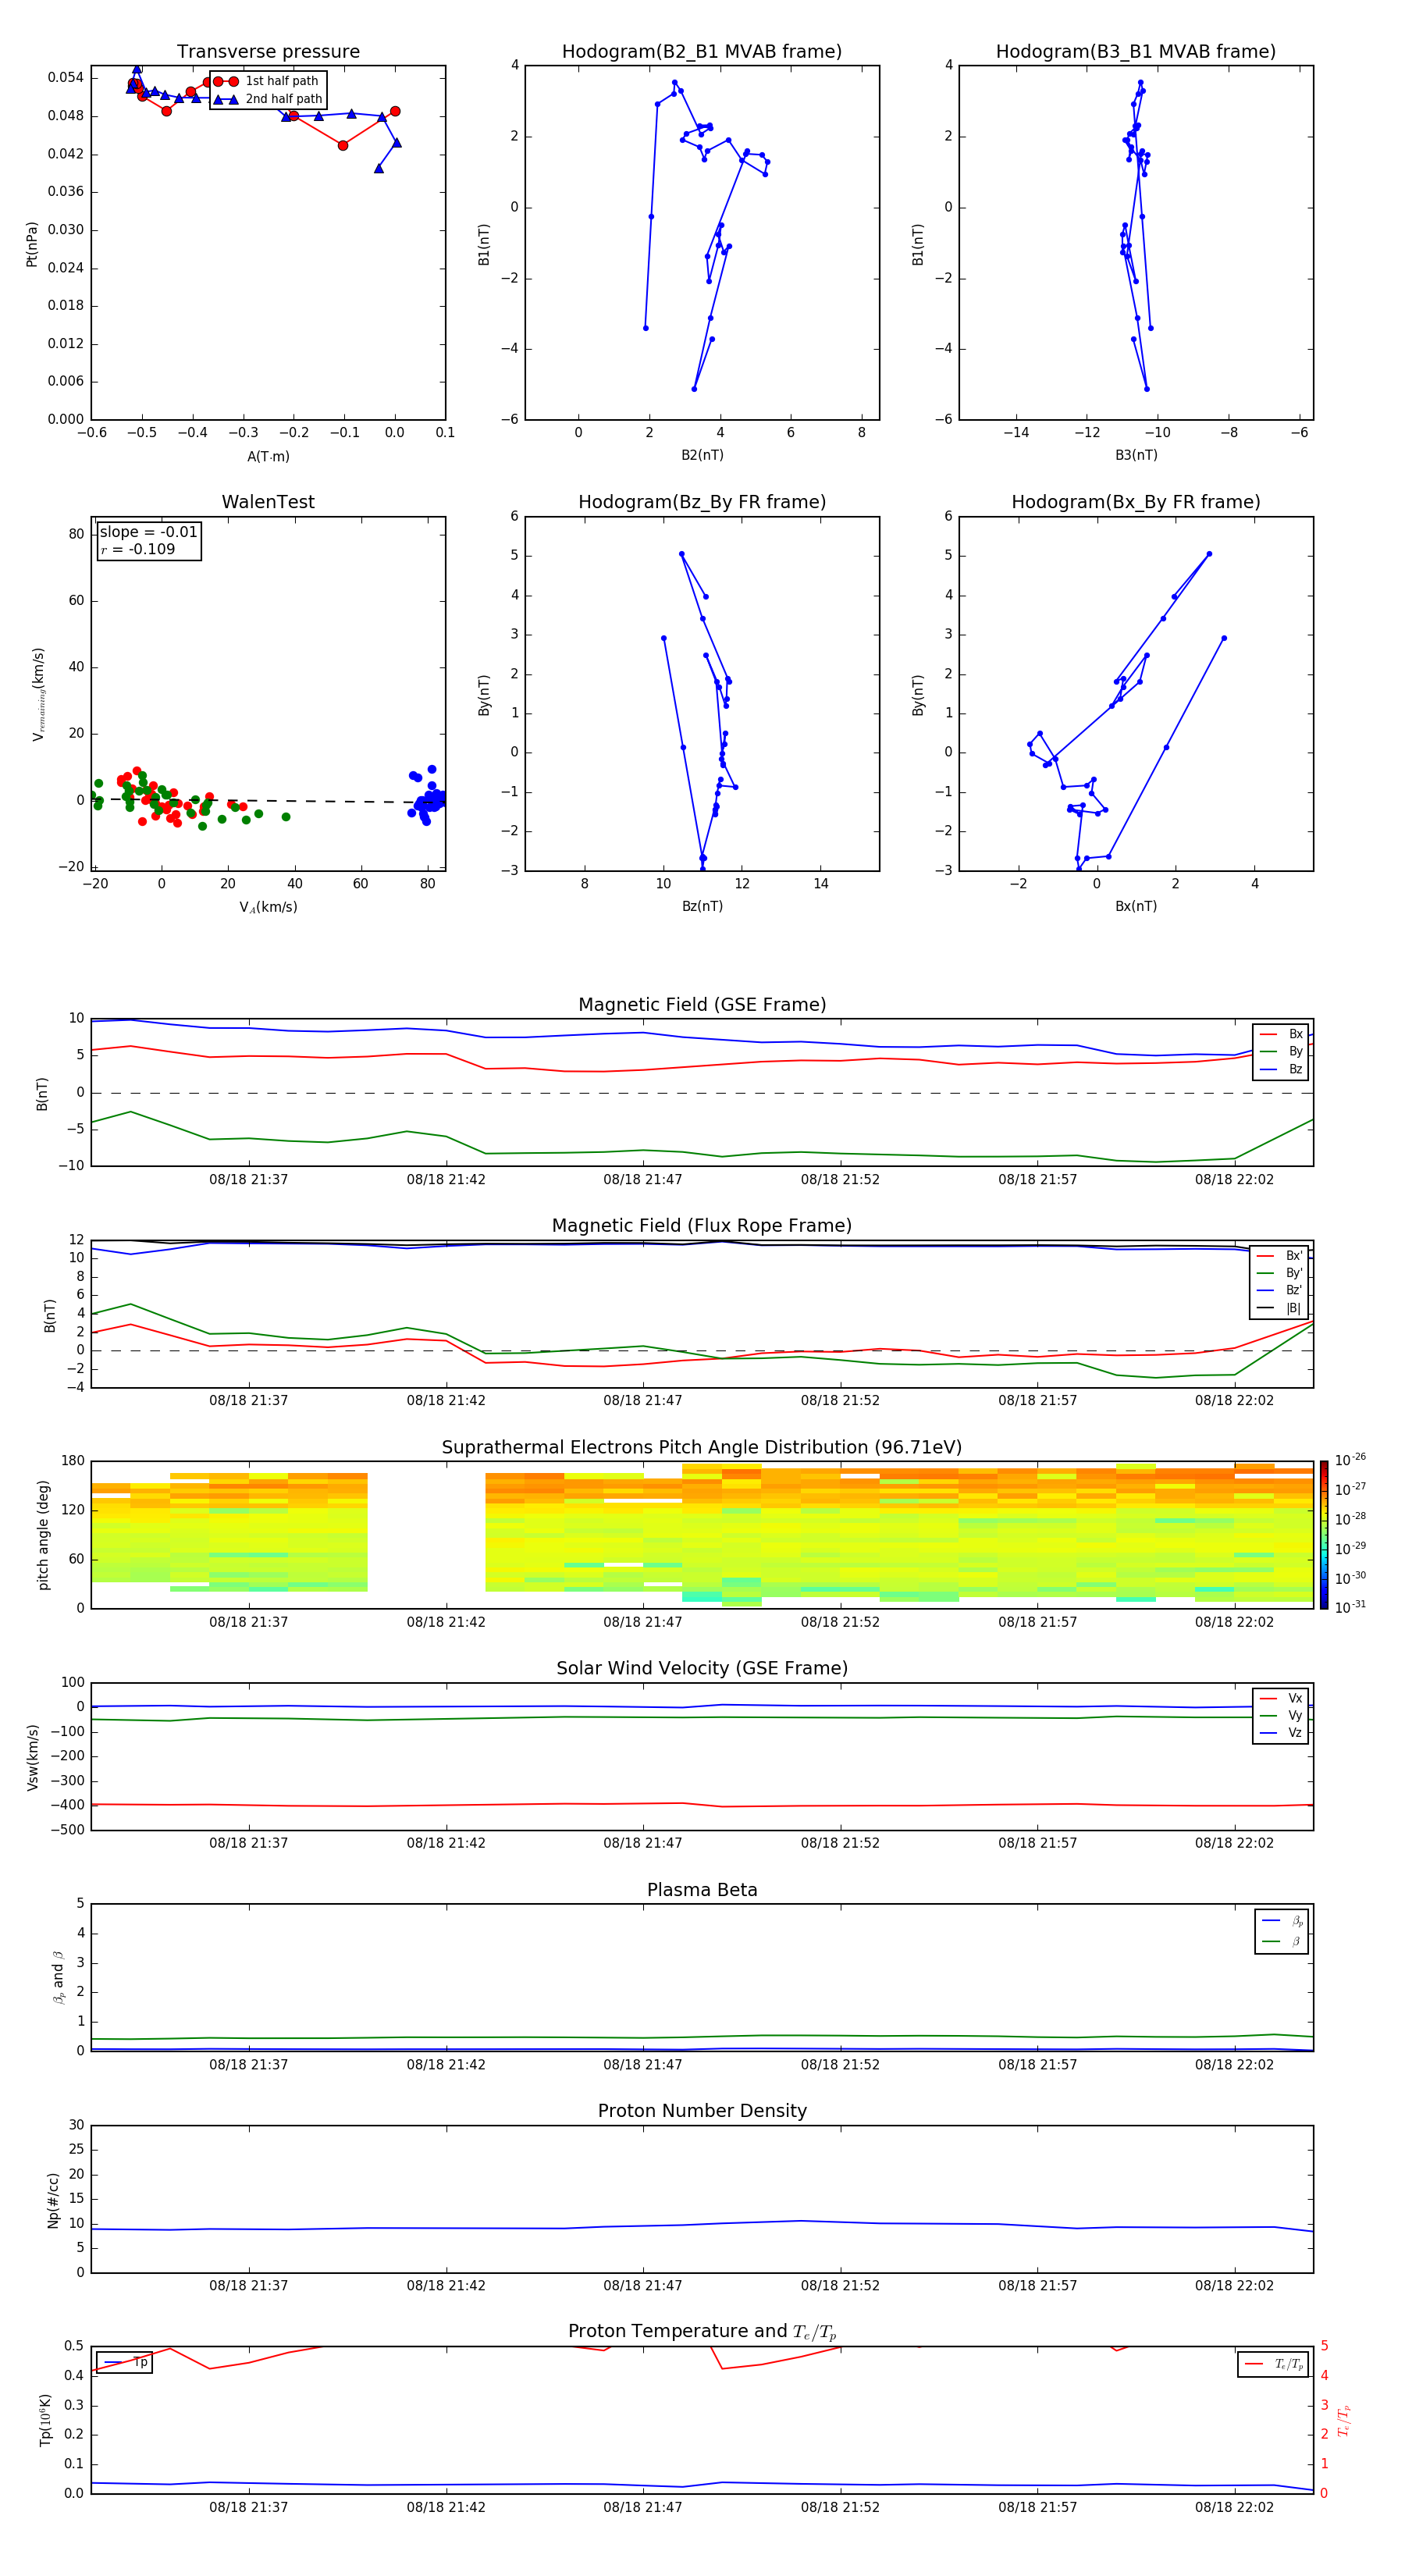Click the A(T·m) x-axis label
The image size is (1405, 2576).
268,456
